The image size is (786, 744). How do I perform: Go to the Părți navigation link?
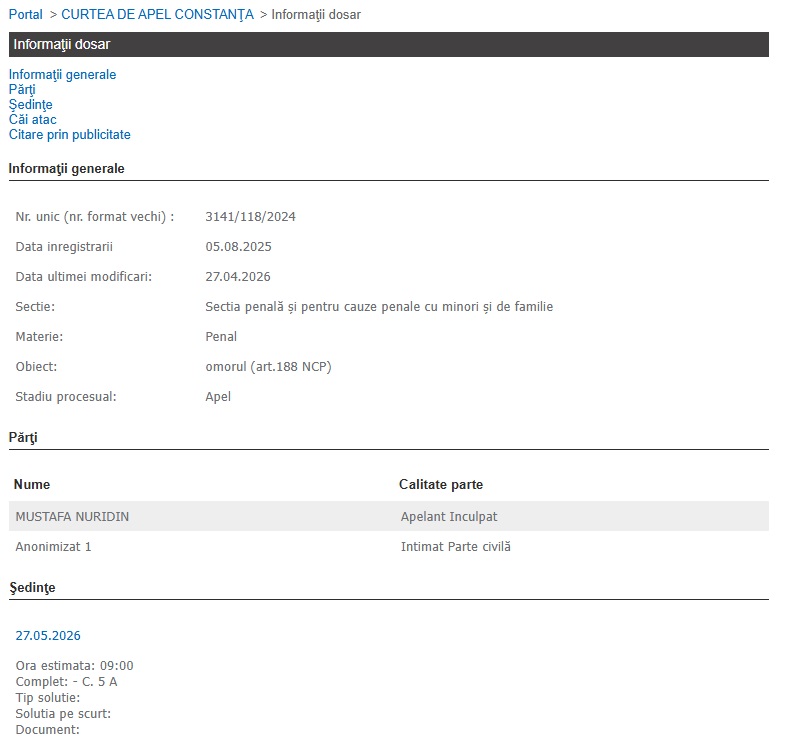[x=22, y=90]
